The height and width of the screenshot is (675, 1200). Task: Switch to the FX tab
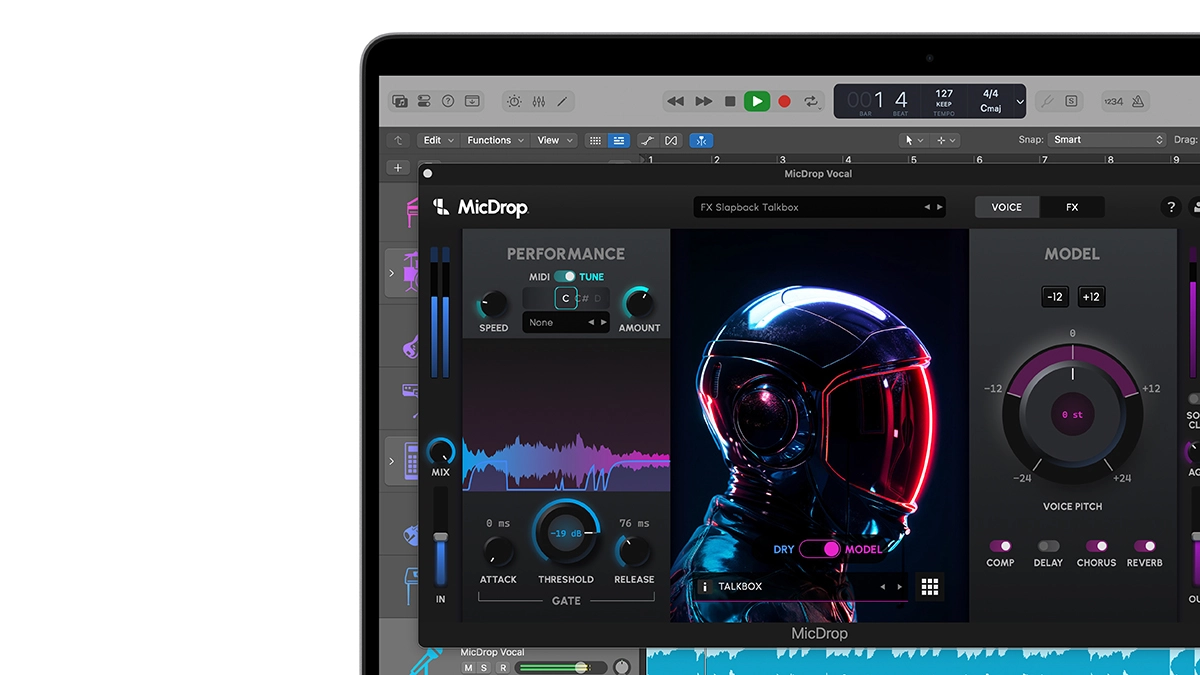pyautogui.click(x=1072, y=207)
